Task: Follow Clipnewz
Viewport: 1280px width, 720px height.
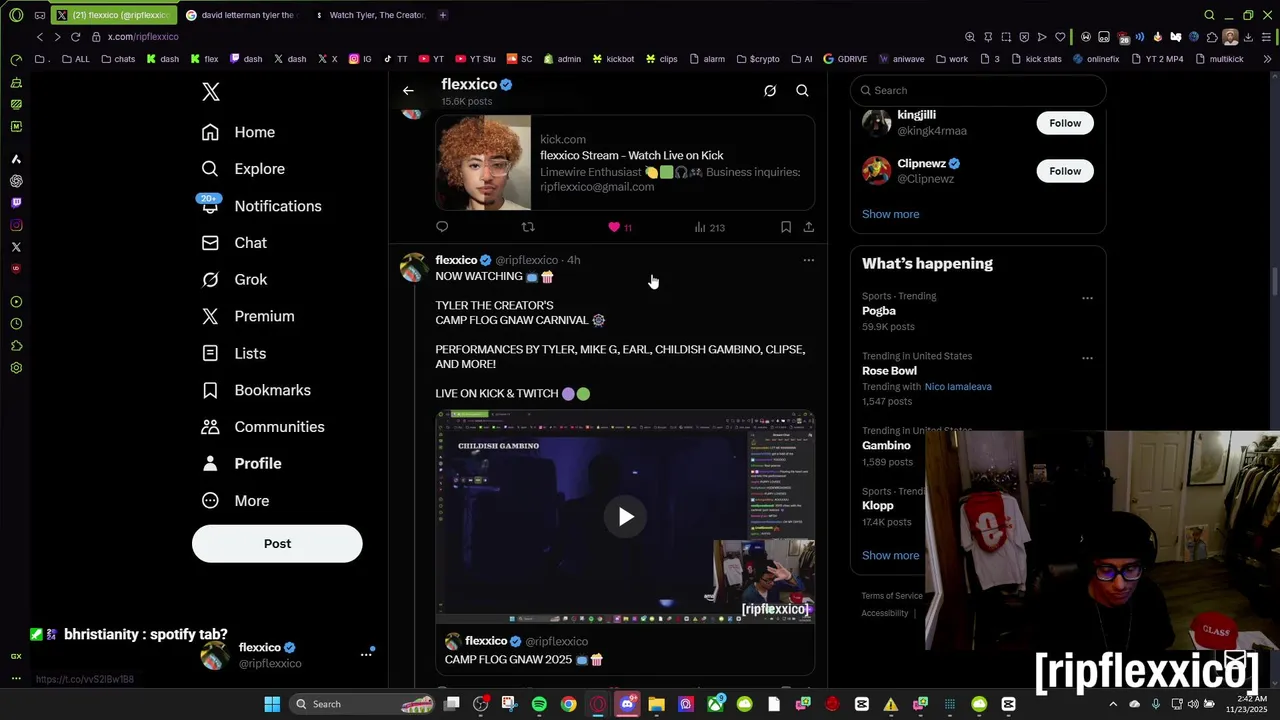Action: (x=1065, y=171)
